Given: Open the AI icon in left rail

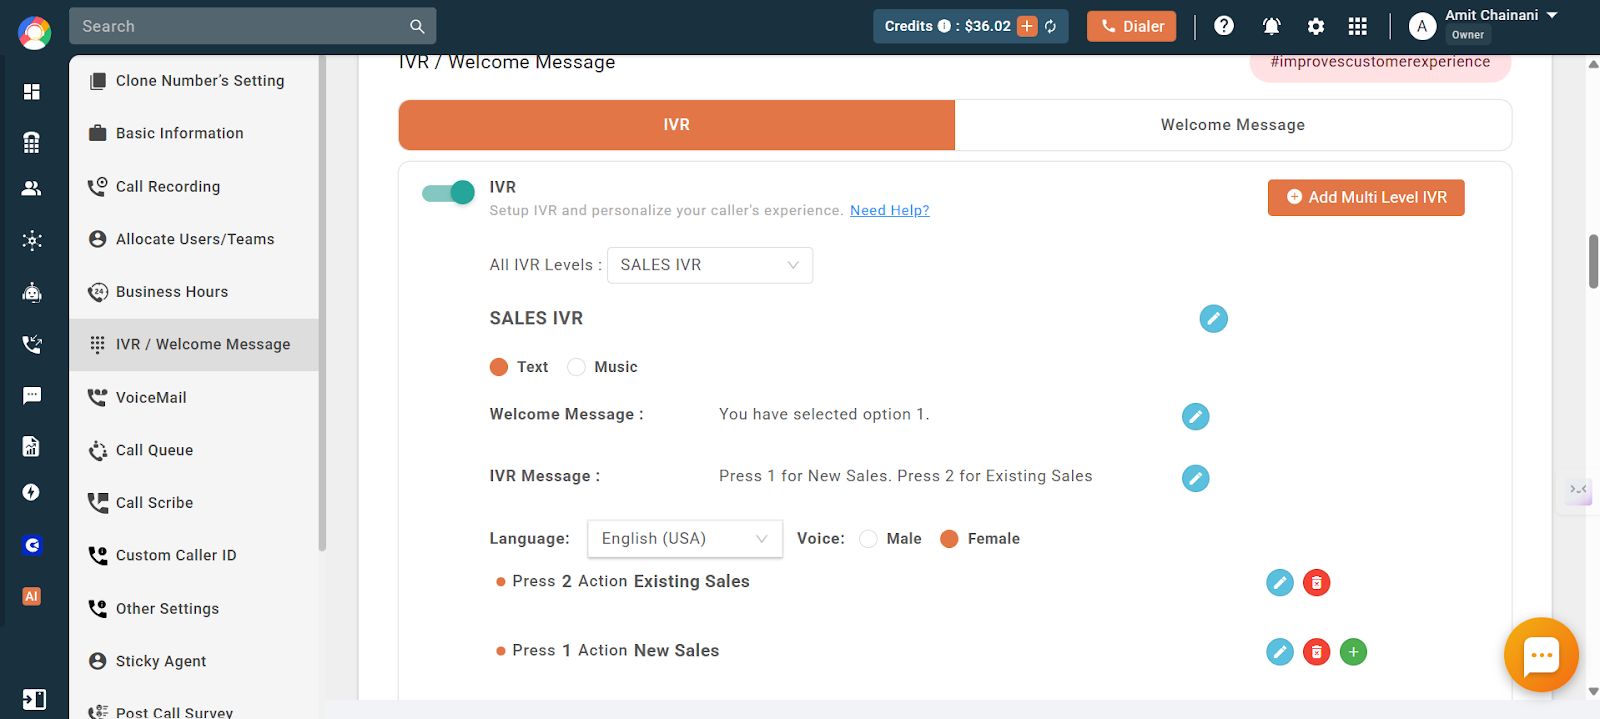Looking at the screenshot, I should pyautogui.click(x=32, y=596).
